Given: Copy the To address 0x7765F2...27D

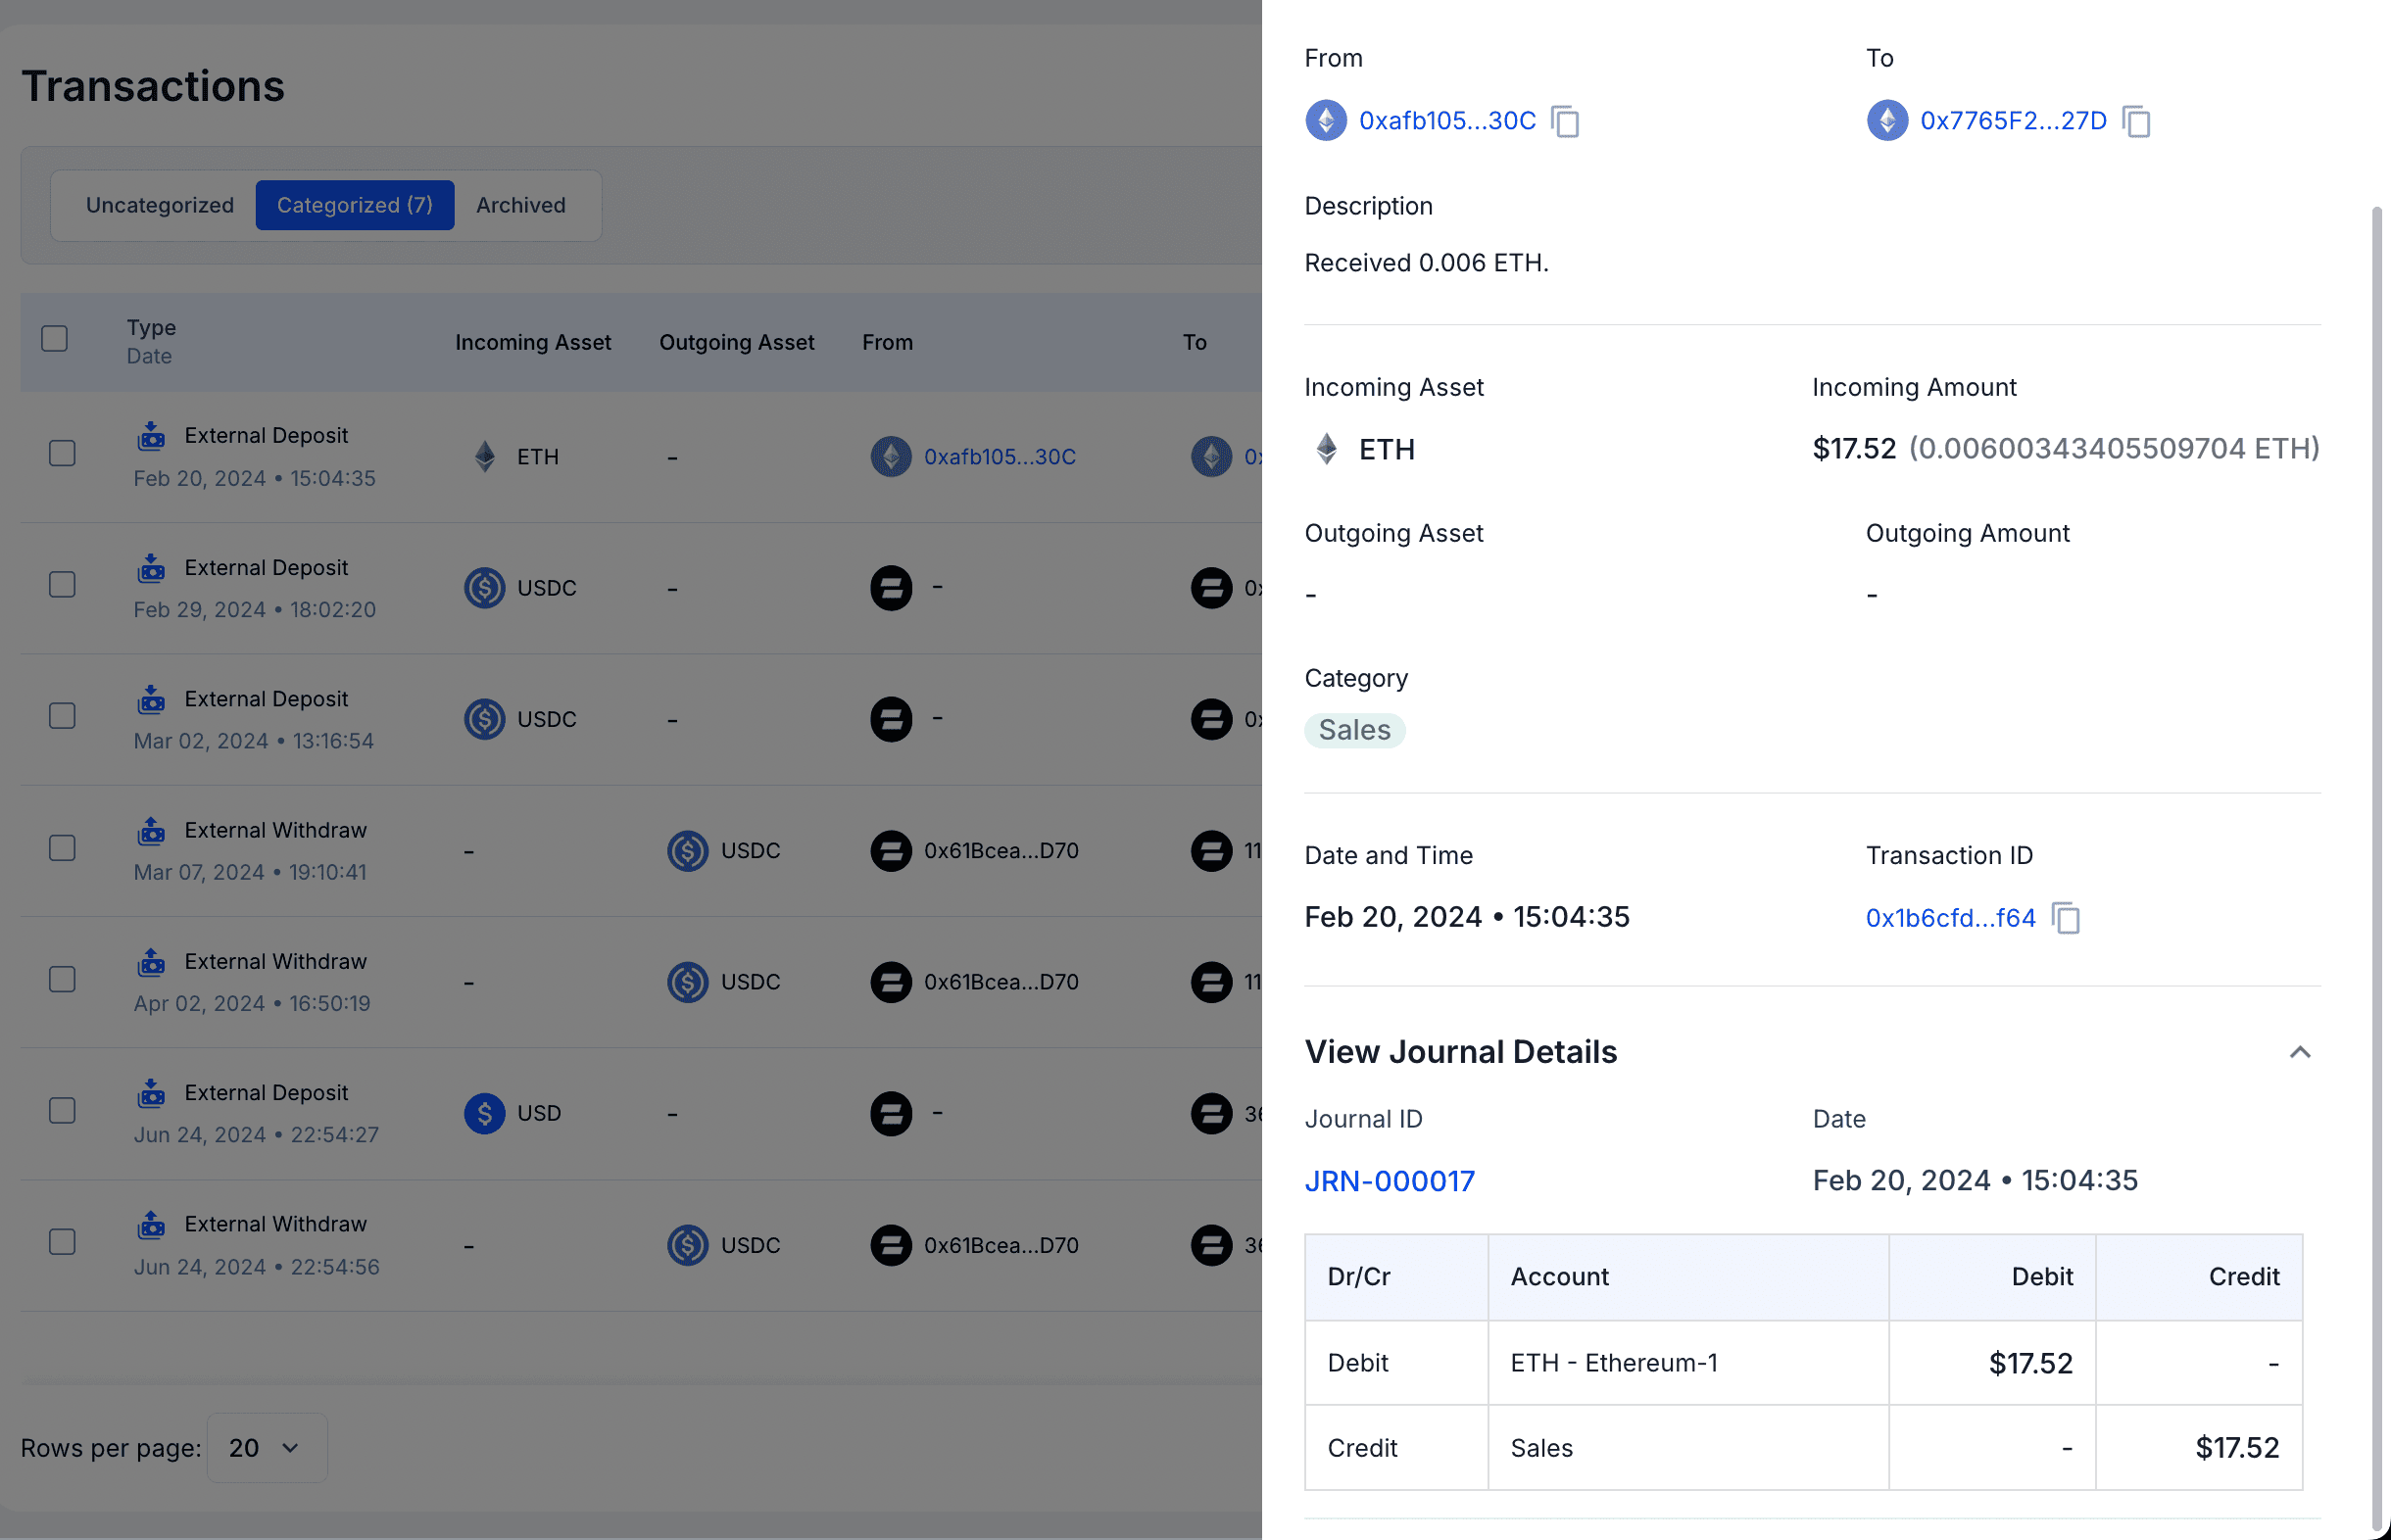Looking at the screenshot, I should tap(2136, 121).
